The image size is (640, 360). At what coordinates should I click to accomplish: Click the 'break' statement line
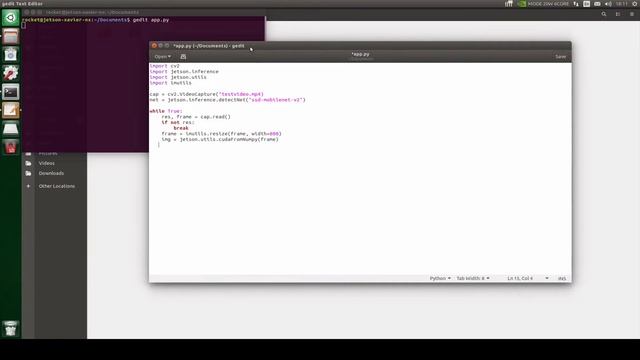(x=181, y=128)
